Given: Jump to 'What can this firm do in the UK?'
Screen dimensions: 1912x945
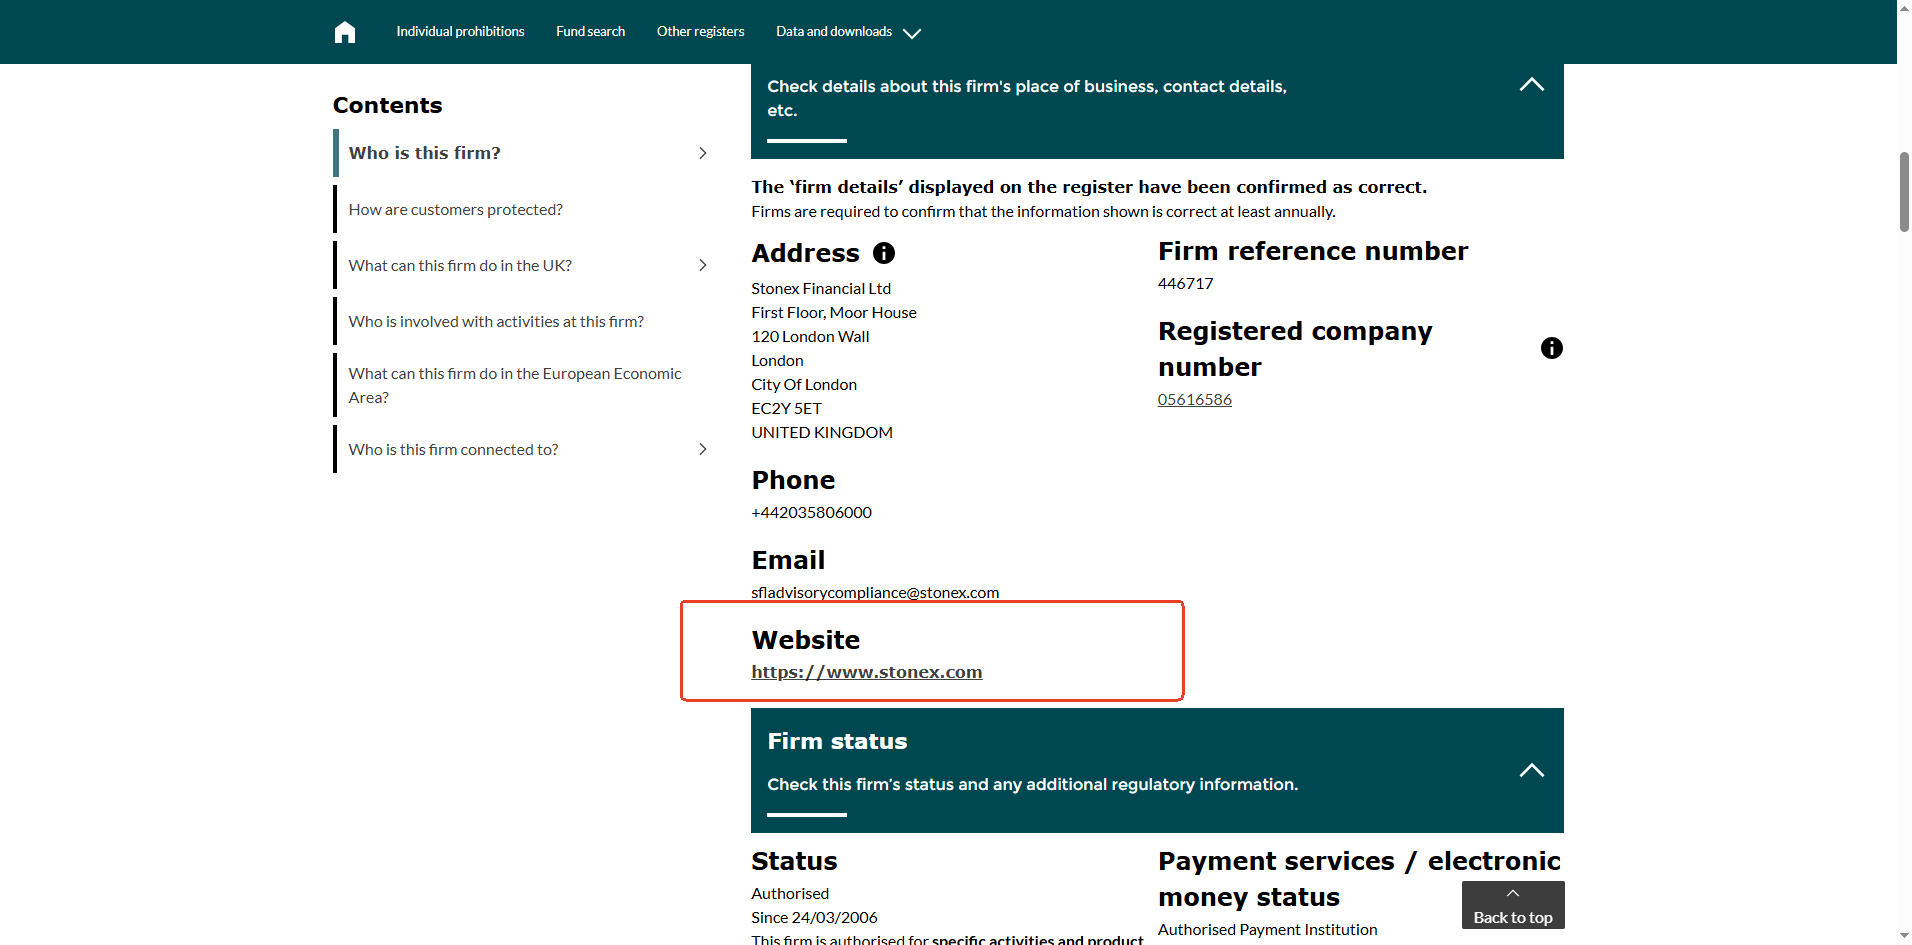Looking at the screenshot, I should (x=460, y=265).
